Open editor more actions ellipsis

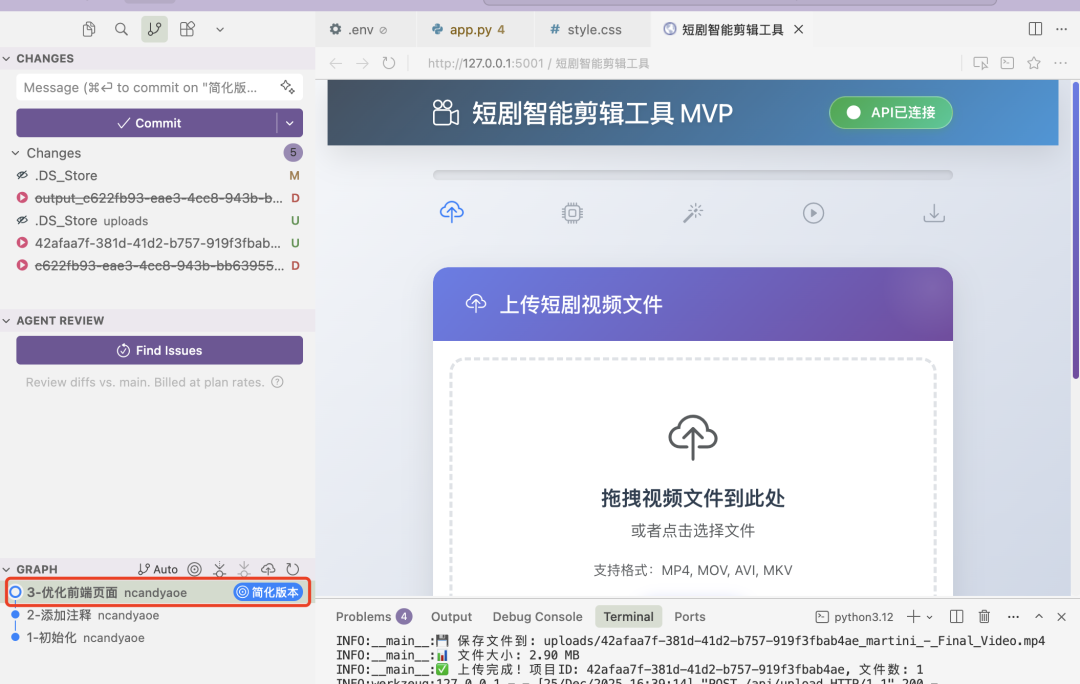tap(1061, 29)
